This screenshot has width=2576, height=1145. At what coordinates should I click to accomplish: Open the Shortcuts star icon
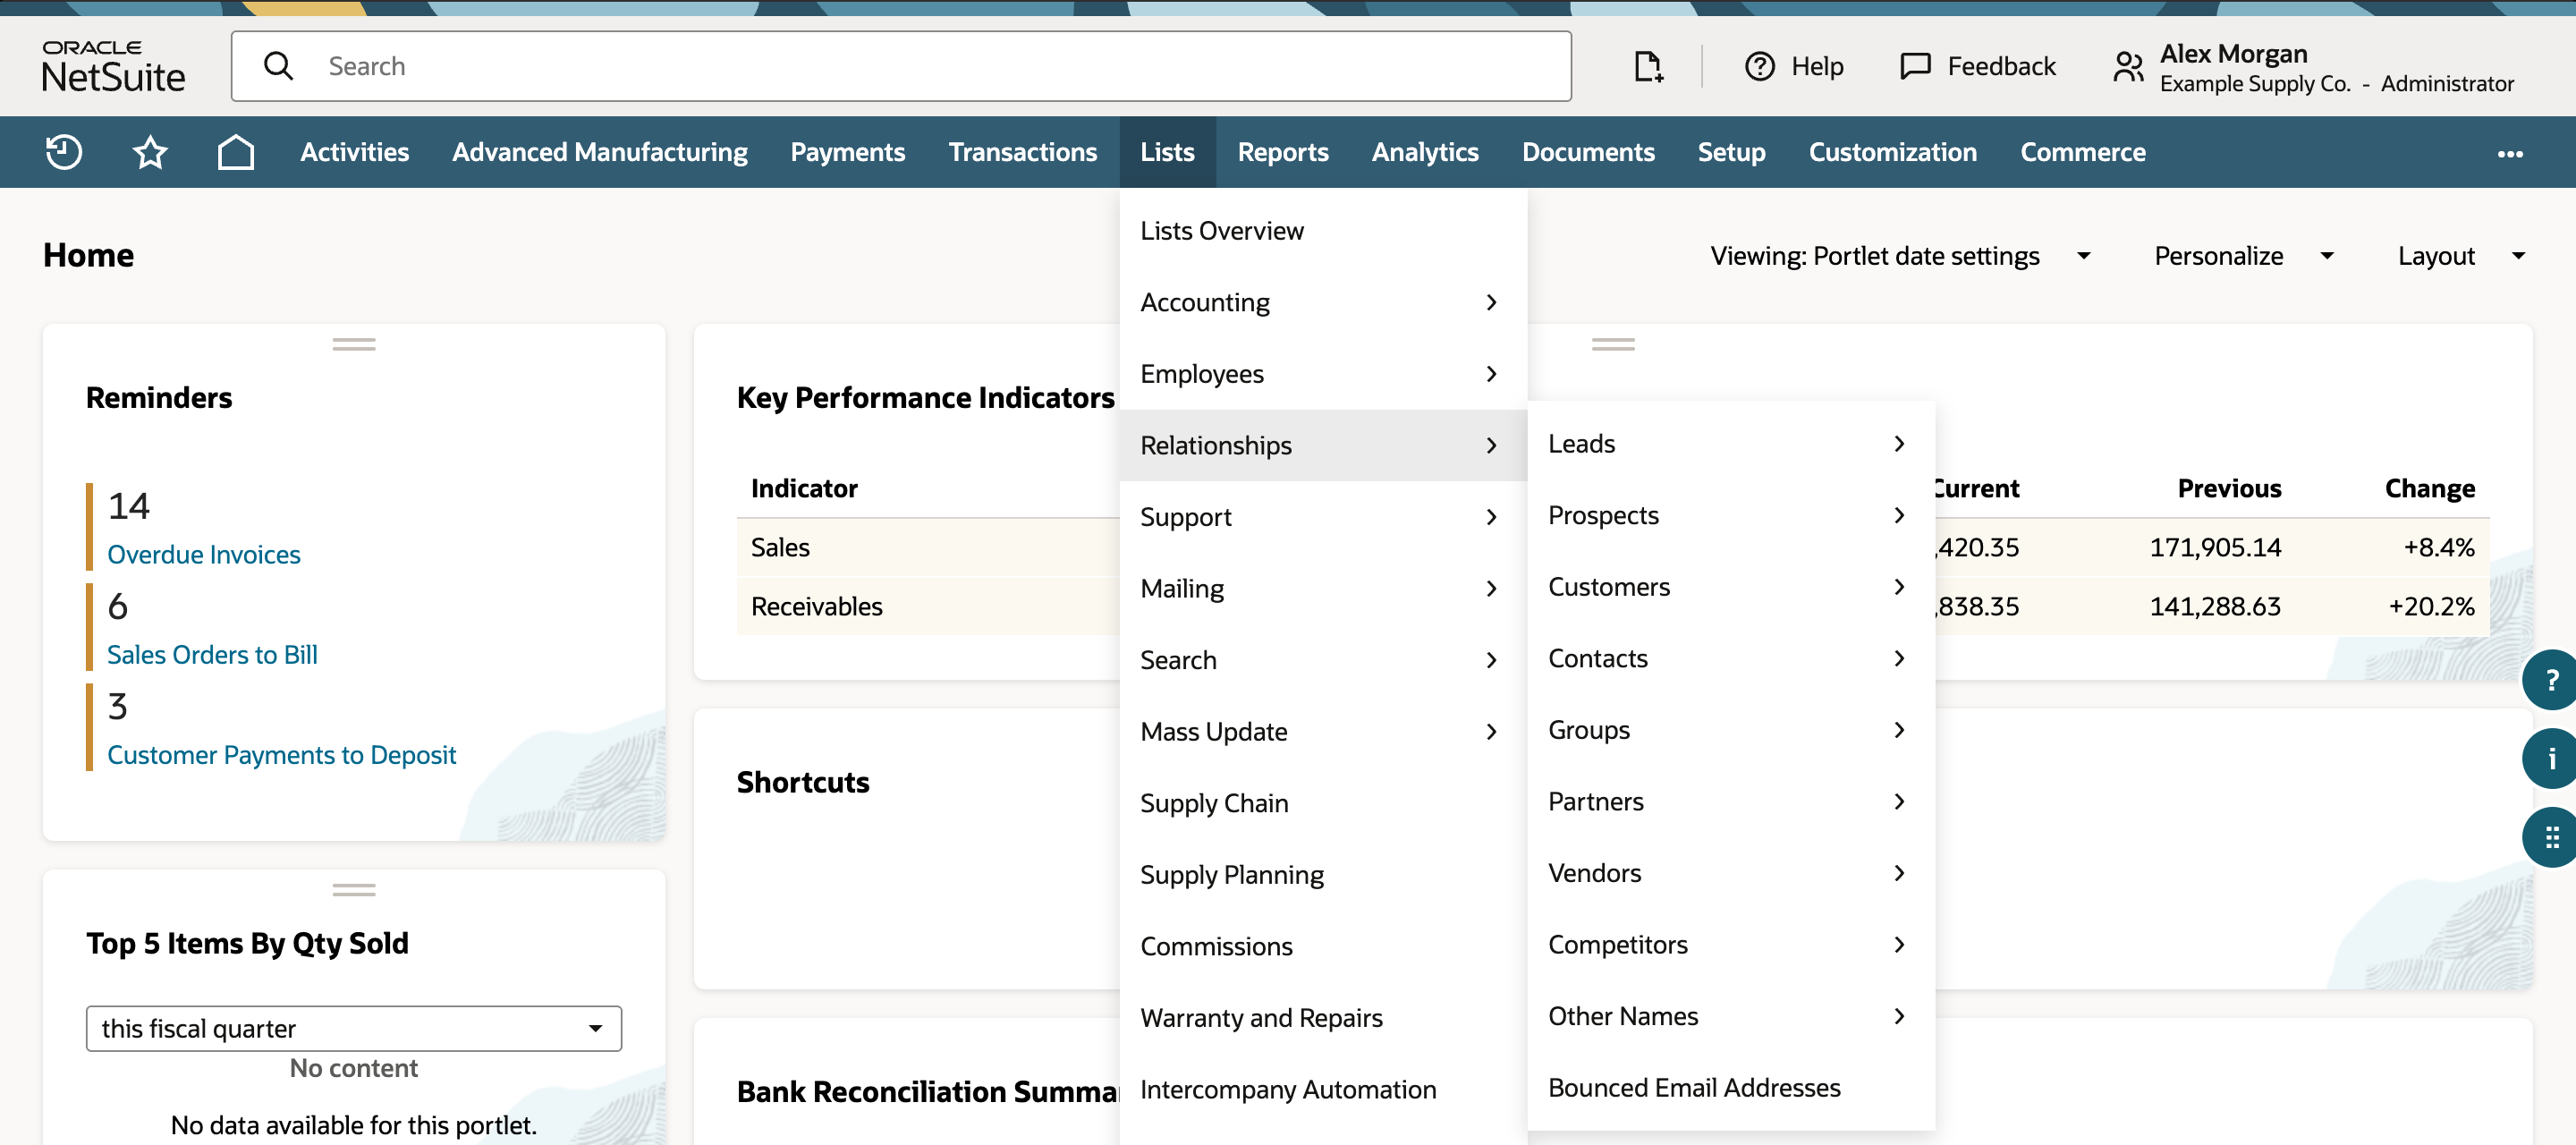pyautogui.click(x=150, y=152)
